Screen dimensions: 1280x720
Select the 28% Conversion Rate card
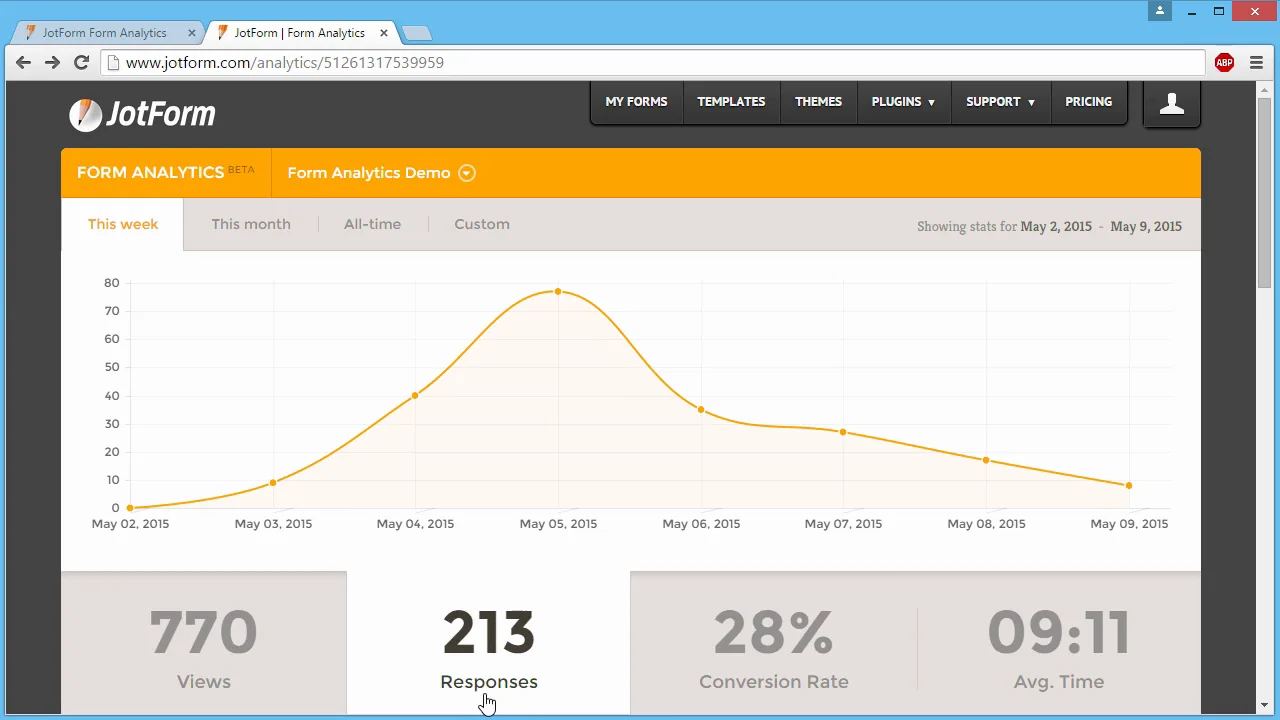774,643
